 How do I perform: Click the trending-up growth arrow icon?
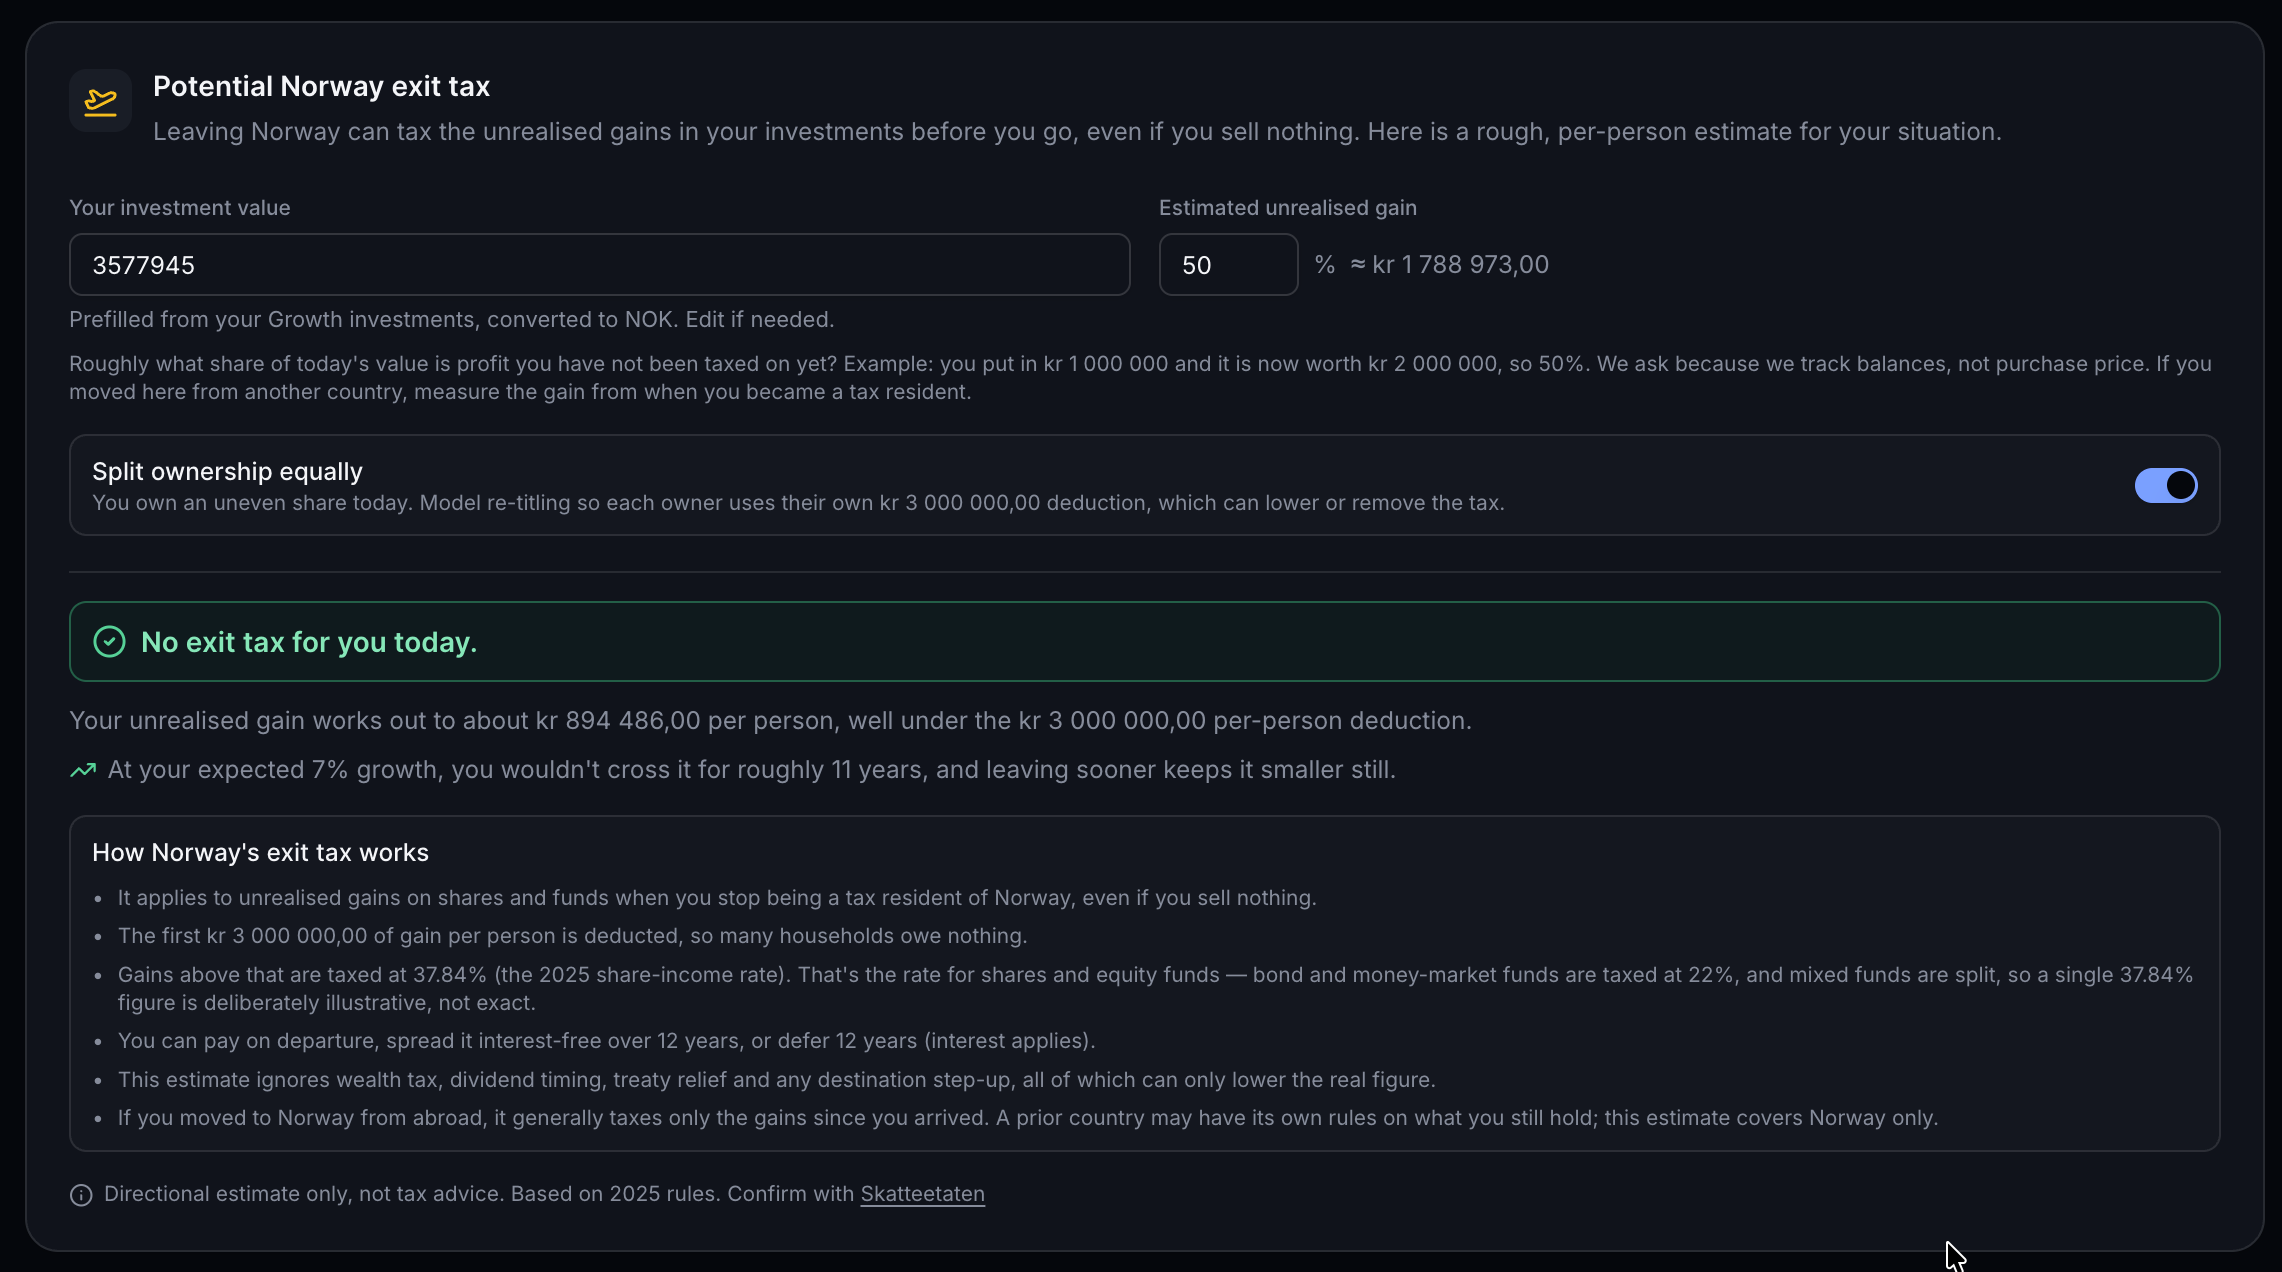click(x=83, y=770)
